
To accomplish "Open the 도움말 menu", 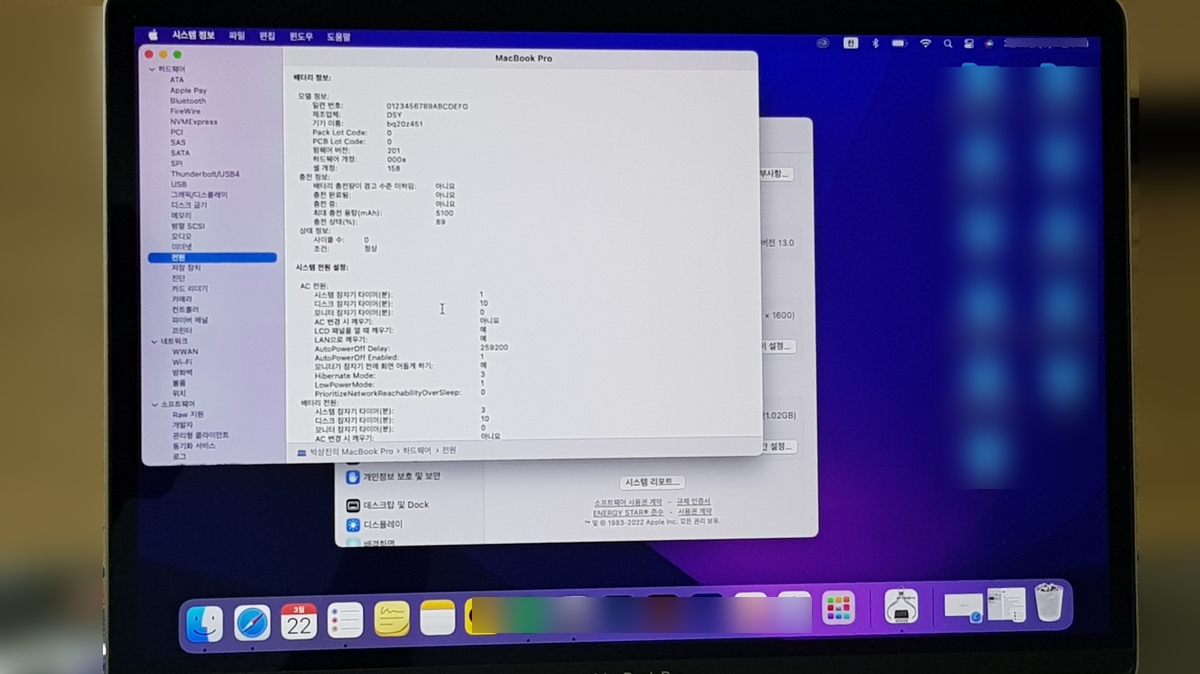I will [x=339, y=36].
